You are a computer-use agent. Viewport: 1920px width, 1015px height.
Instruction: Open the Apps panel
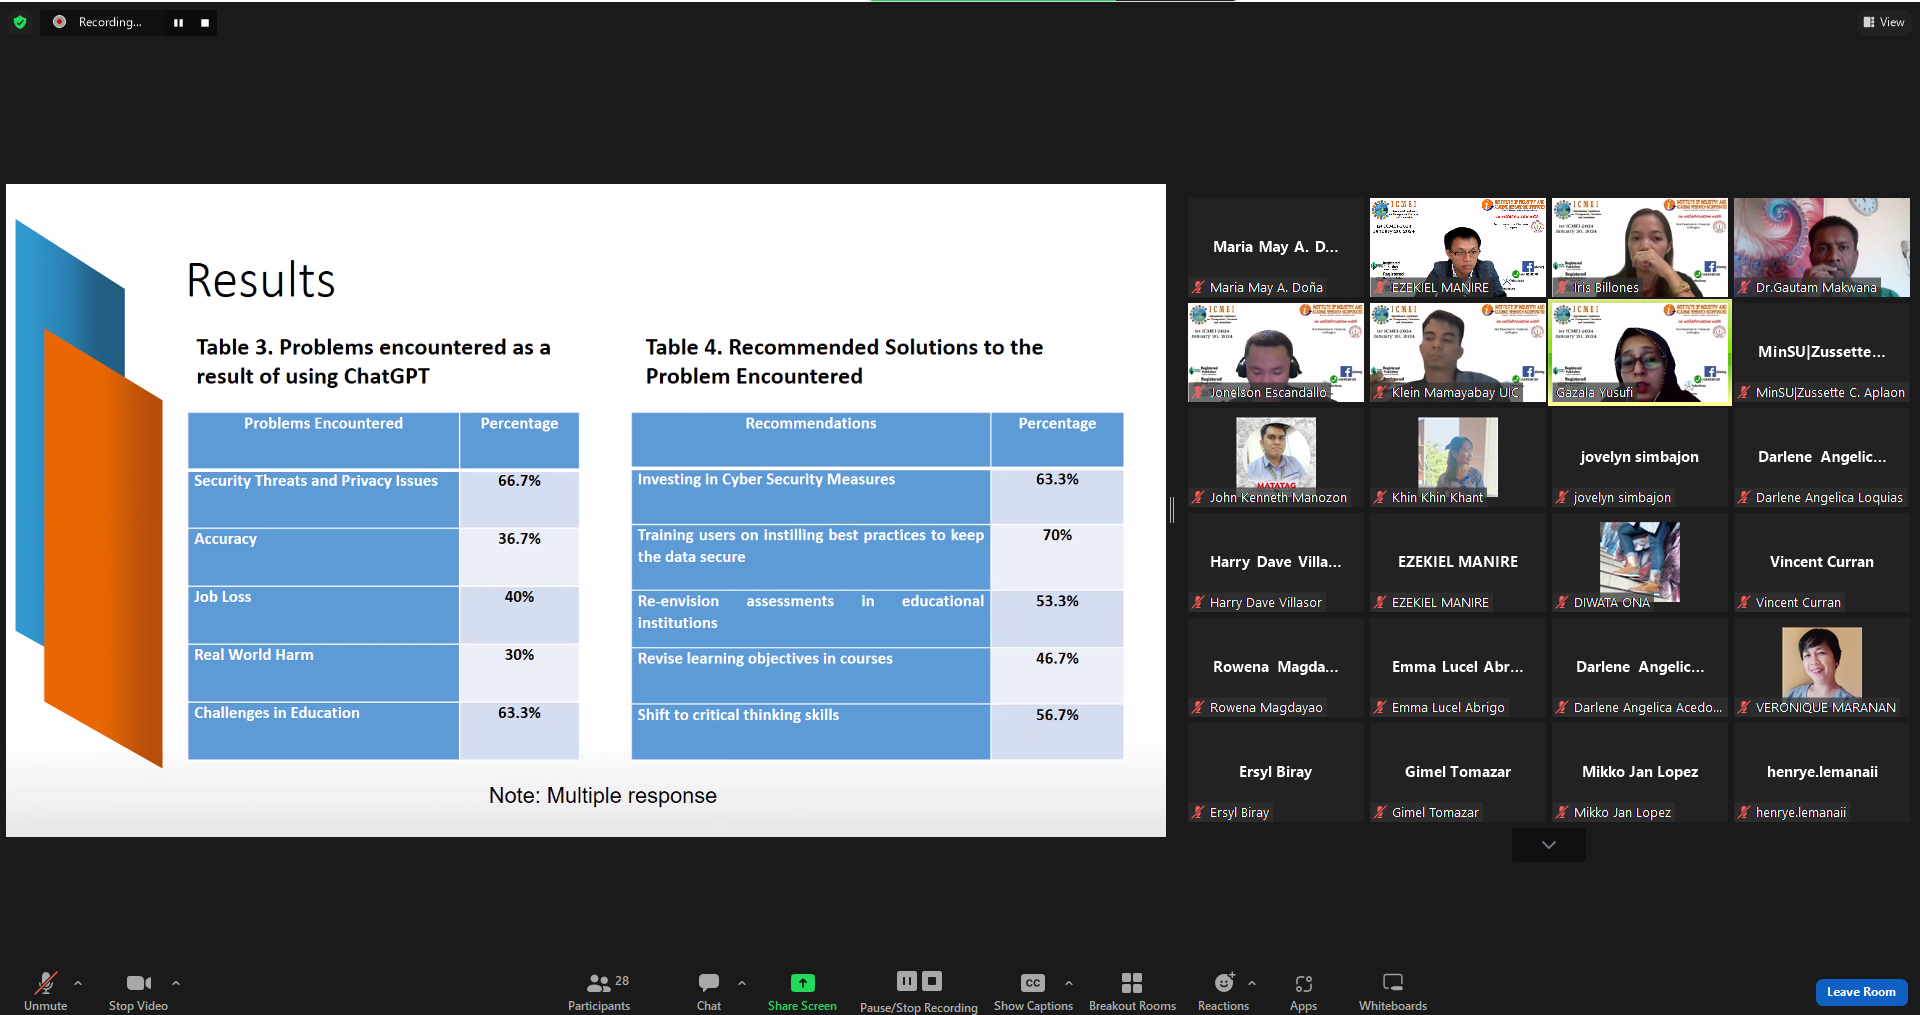1303,991
